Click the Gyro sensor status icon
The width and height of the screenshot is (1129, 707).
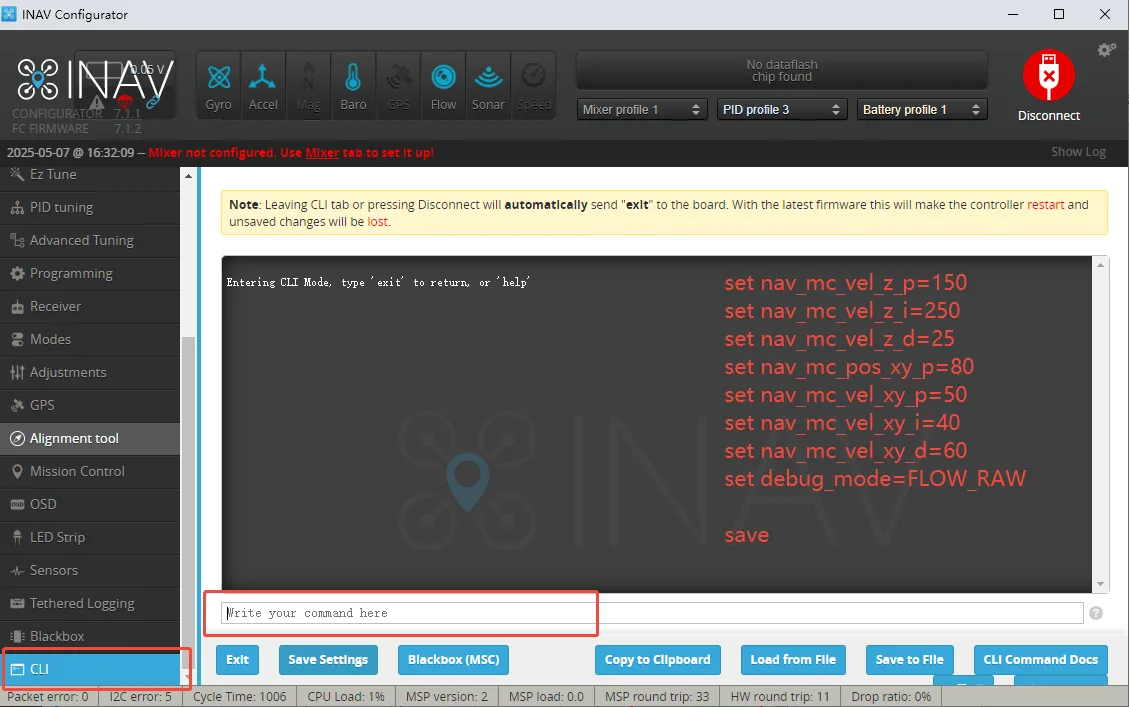click(x=218, y=86)
